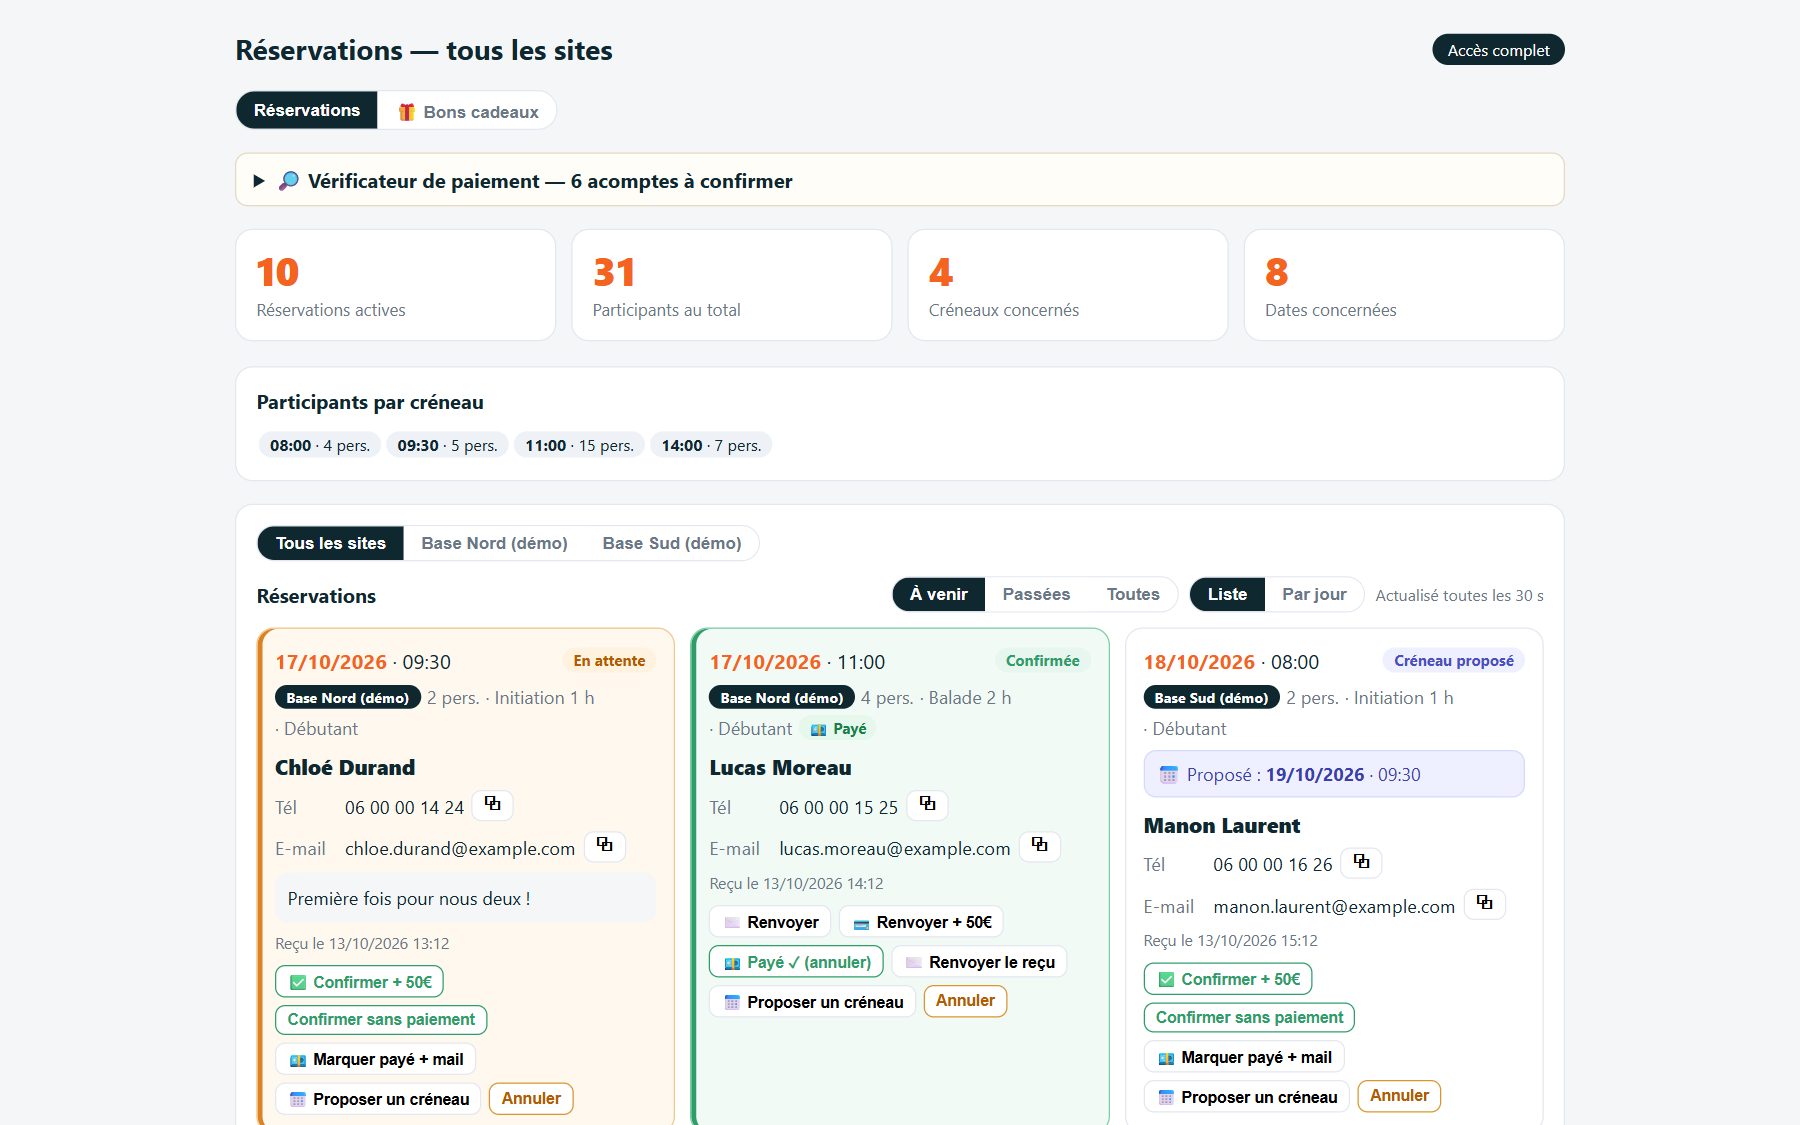
Task: Filter by Base Sud (démo) site
Action: [672, 543]
